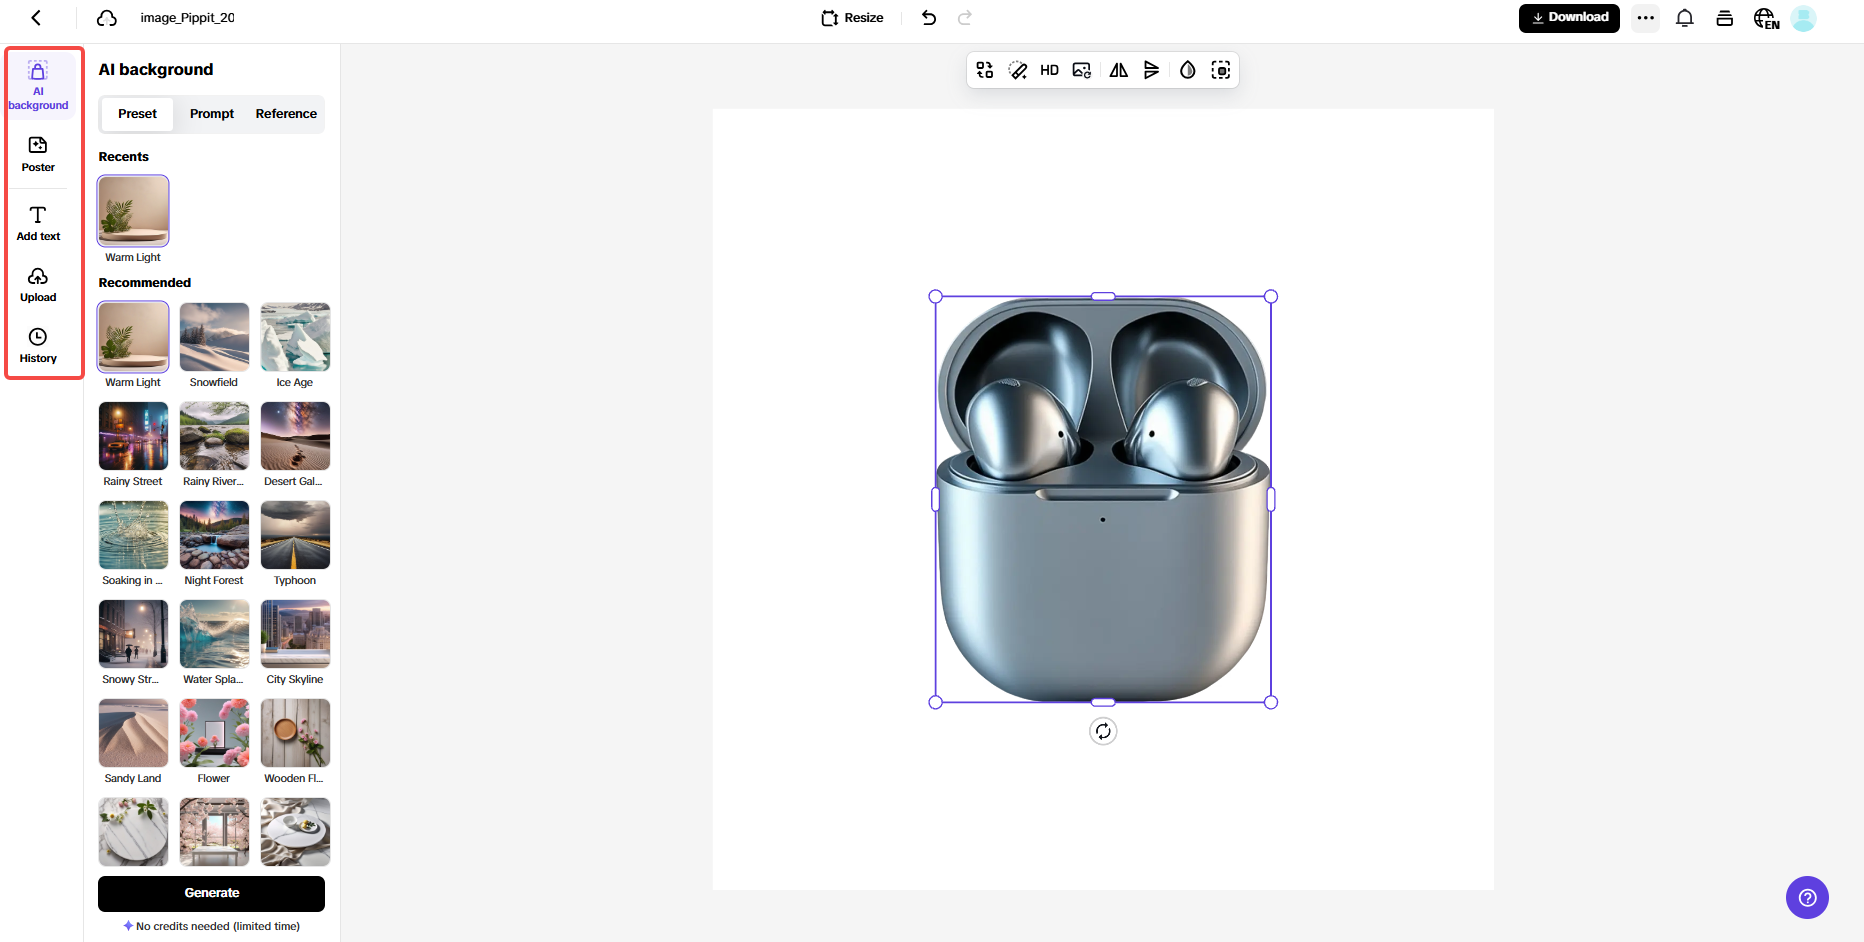Choose the Snowfield background preset
Viewport: 1864px width, 942px height.
[x=214, y=337]
